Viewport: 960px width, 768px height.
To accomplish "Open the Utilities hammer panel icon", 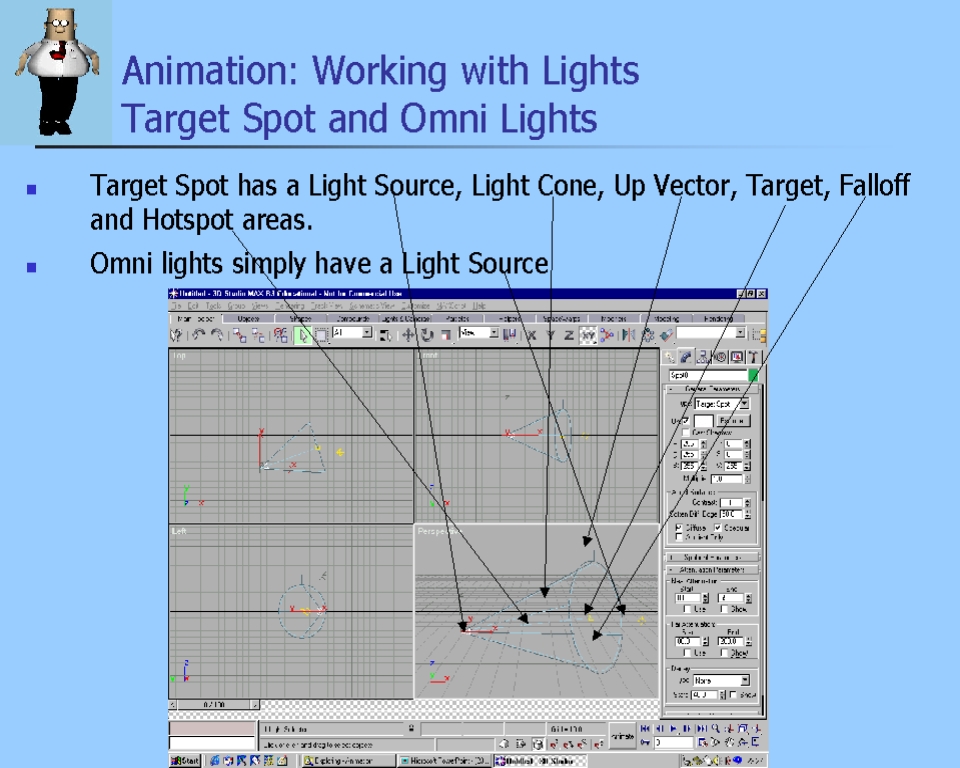I will coord(752,356).
